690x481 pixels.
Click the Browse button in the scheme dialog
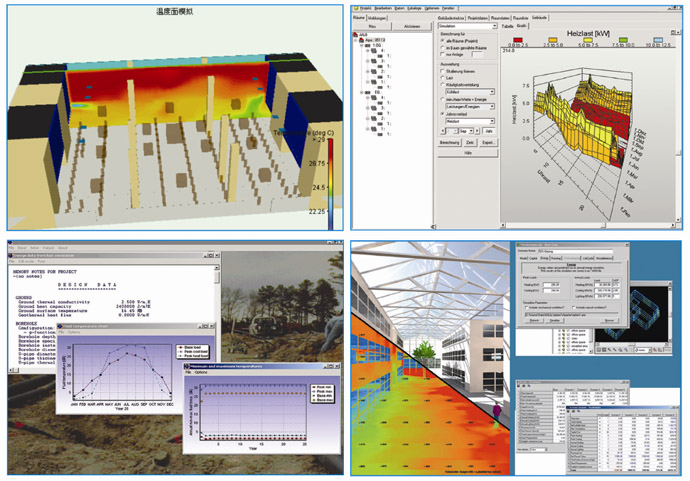tap(609, 320)
